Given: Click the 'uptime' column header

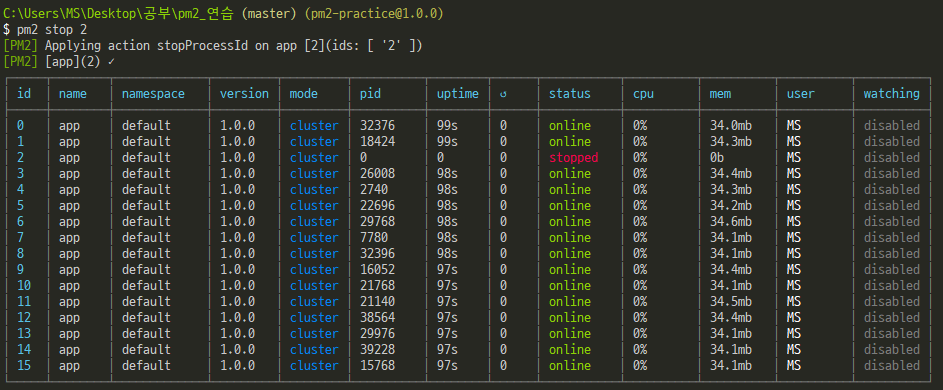Looking at the screenshot, I should (458, 94).
